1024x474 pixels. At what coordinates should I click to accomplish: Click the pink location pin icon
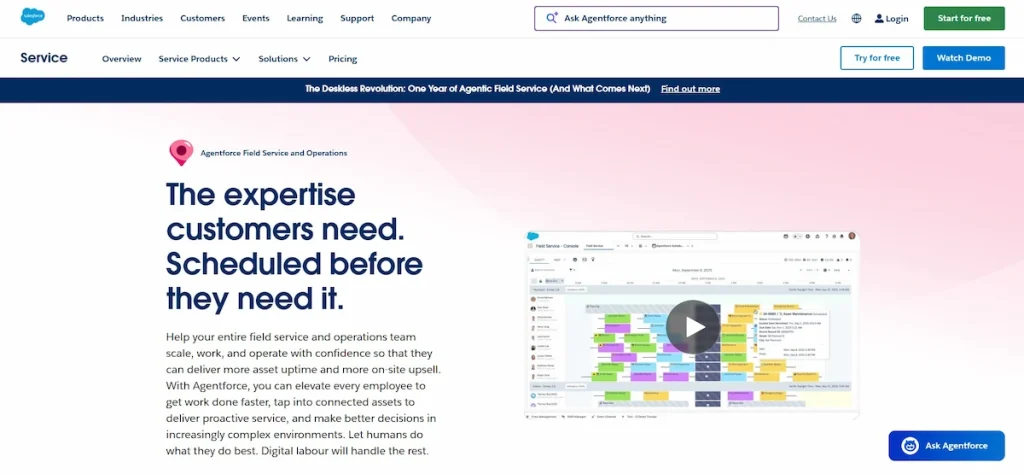[x=181, y=153]
